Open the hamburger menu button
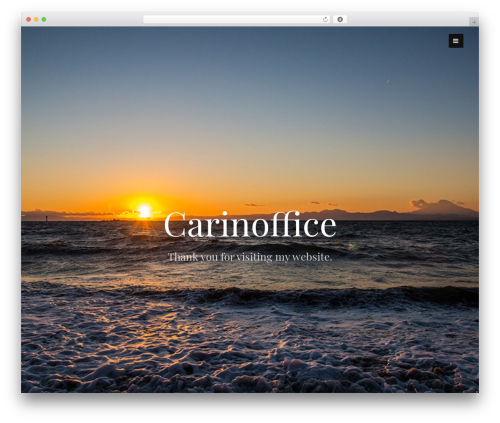 [x=456, y=41]
